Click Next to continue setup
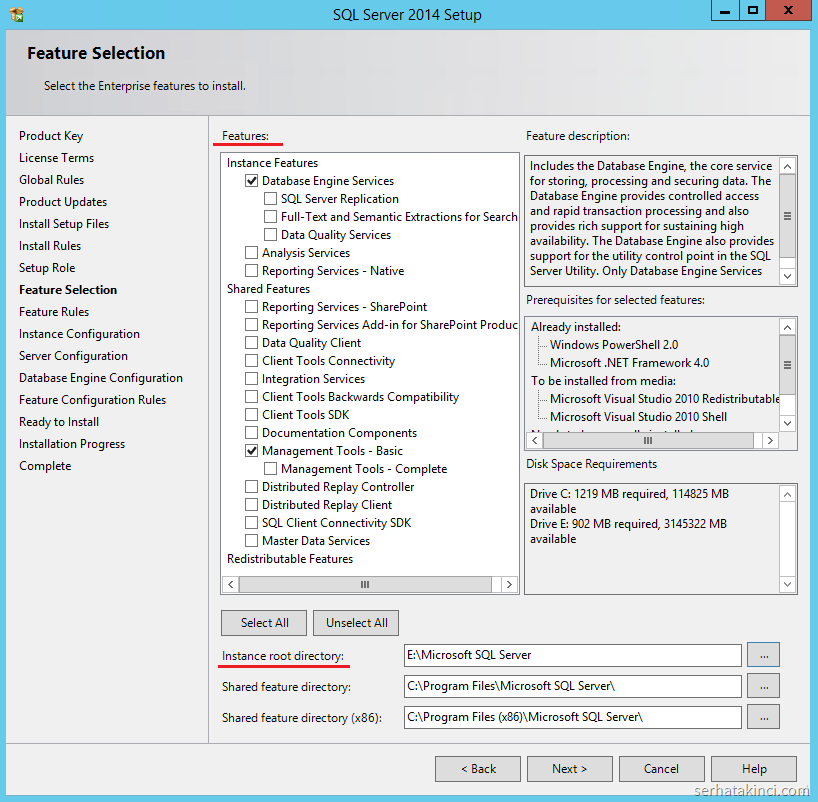Image resolution: width=818 pixels, height=802 pixels. point(569,769)
